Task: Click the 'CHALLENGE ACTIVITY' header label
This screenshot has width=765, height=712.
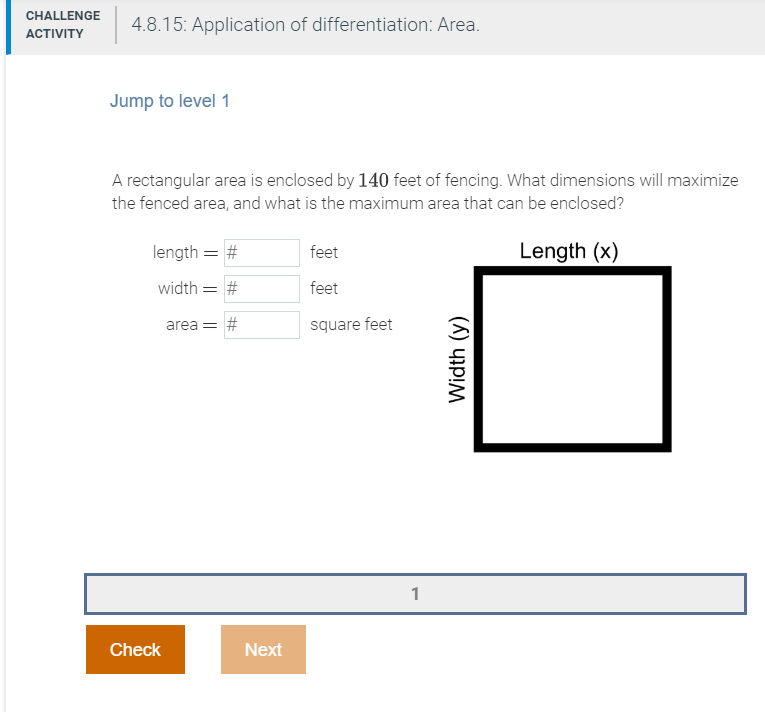Action: (x=63, y=25)
